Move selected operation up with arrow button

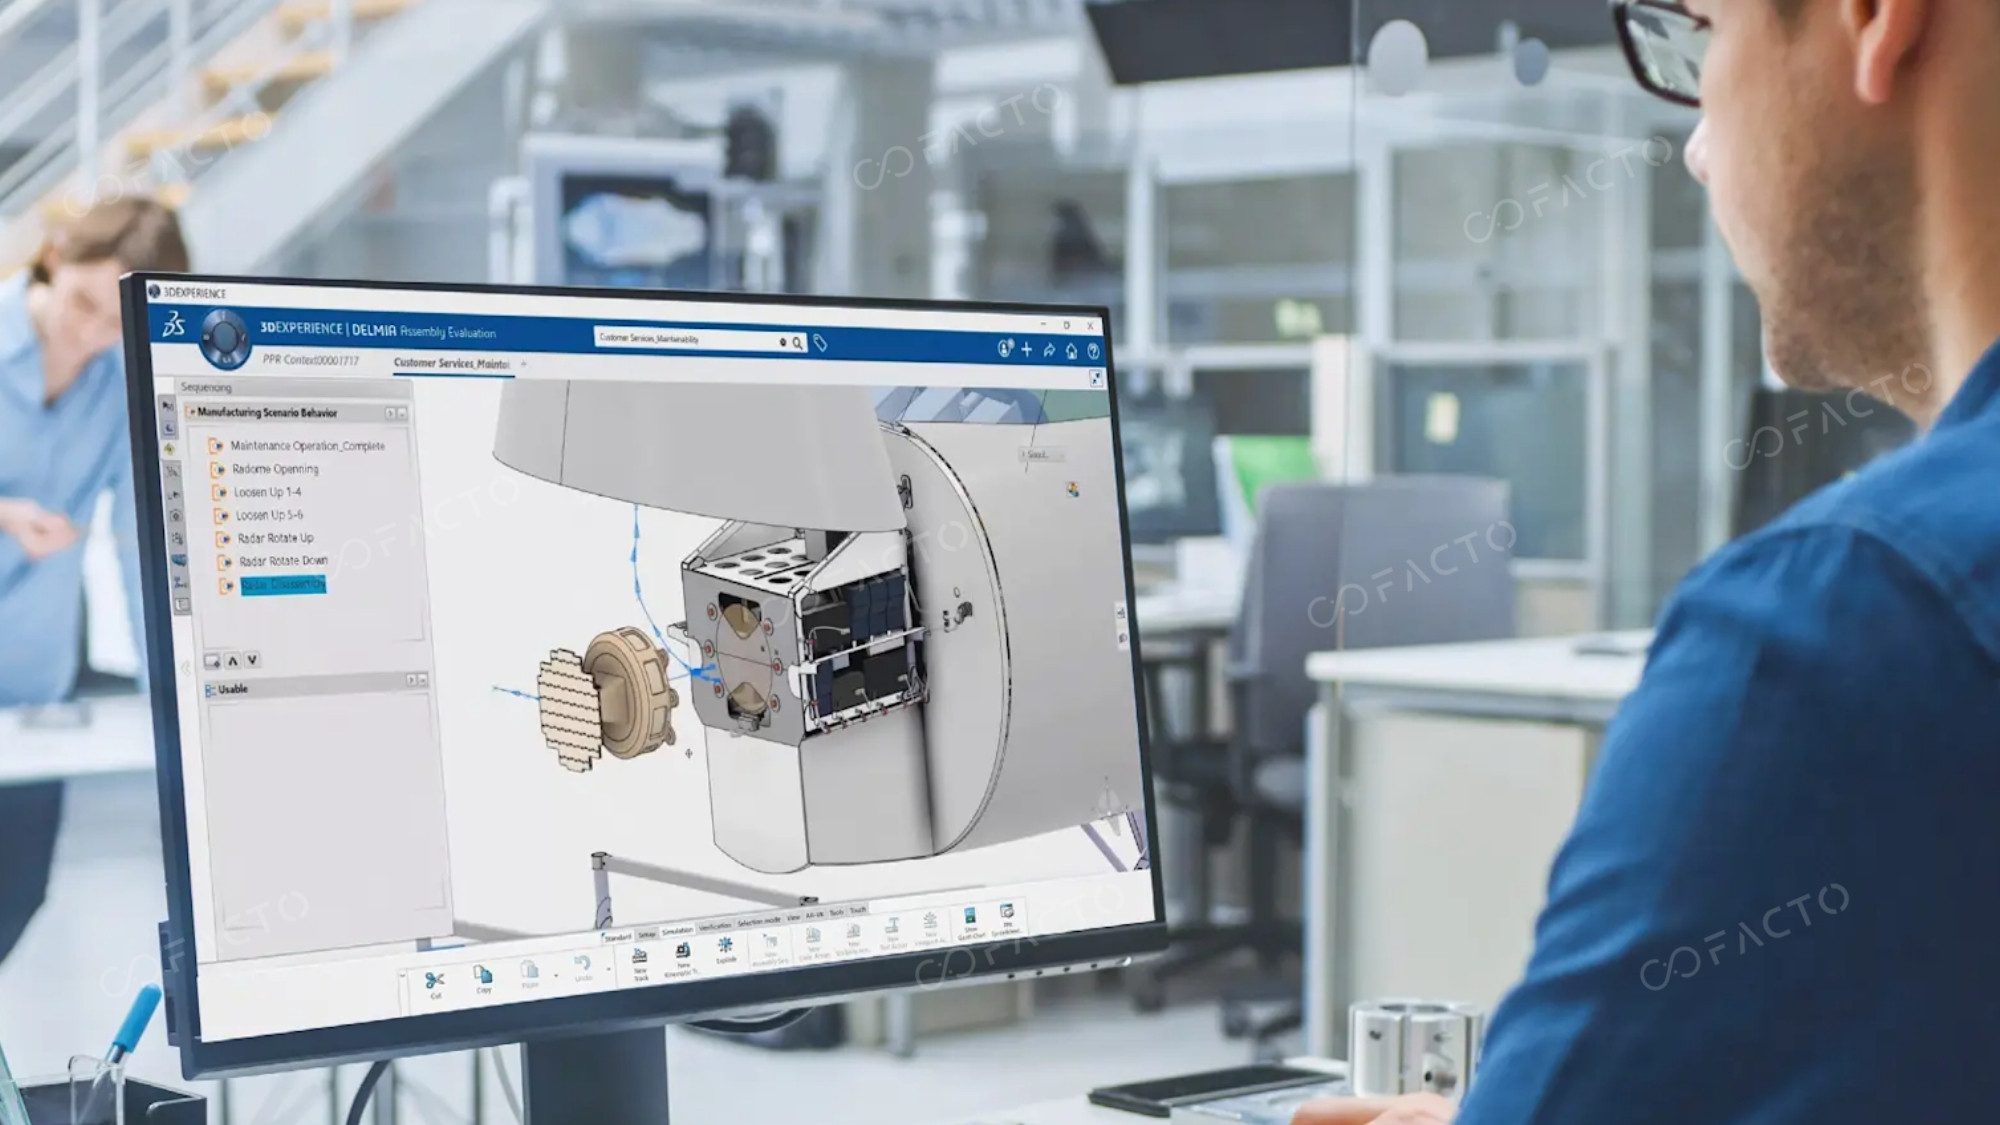point(233,660)
